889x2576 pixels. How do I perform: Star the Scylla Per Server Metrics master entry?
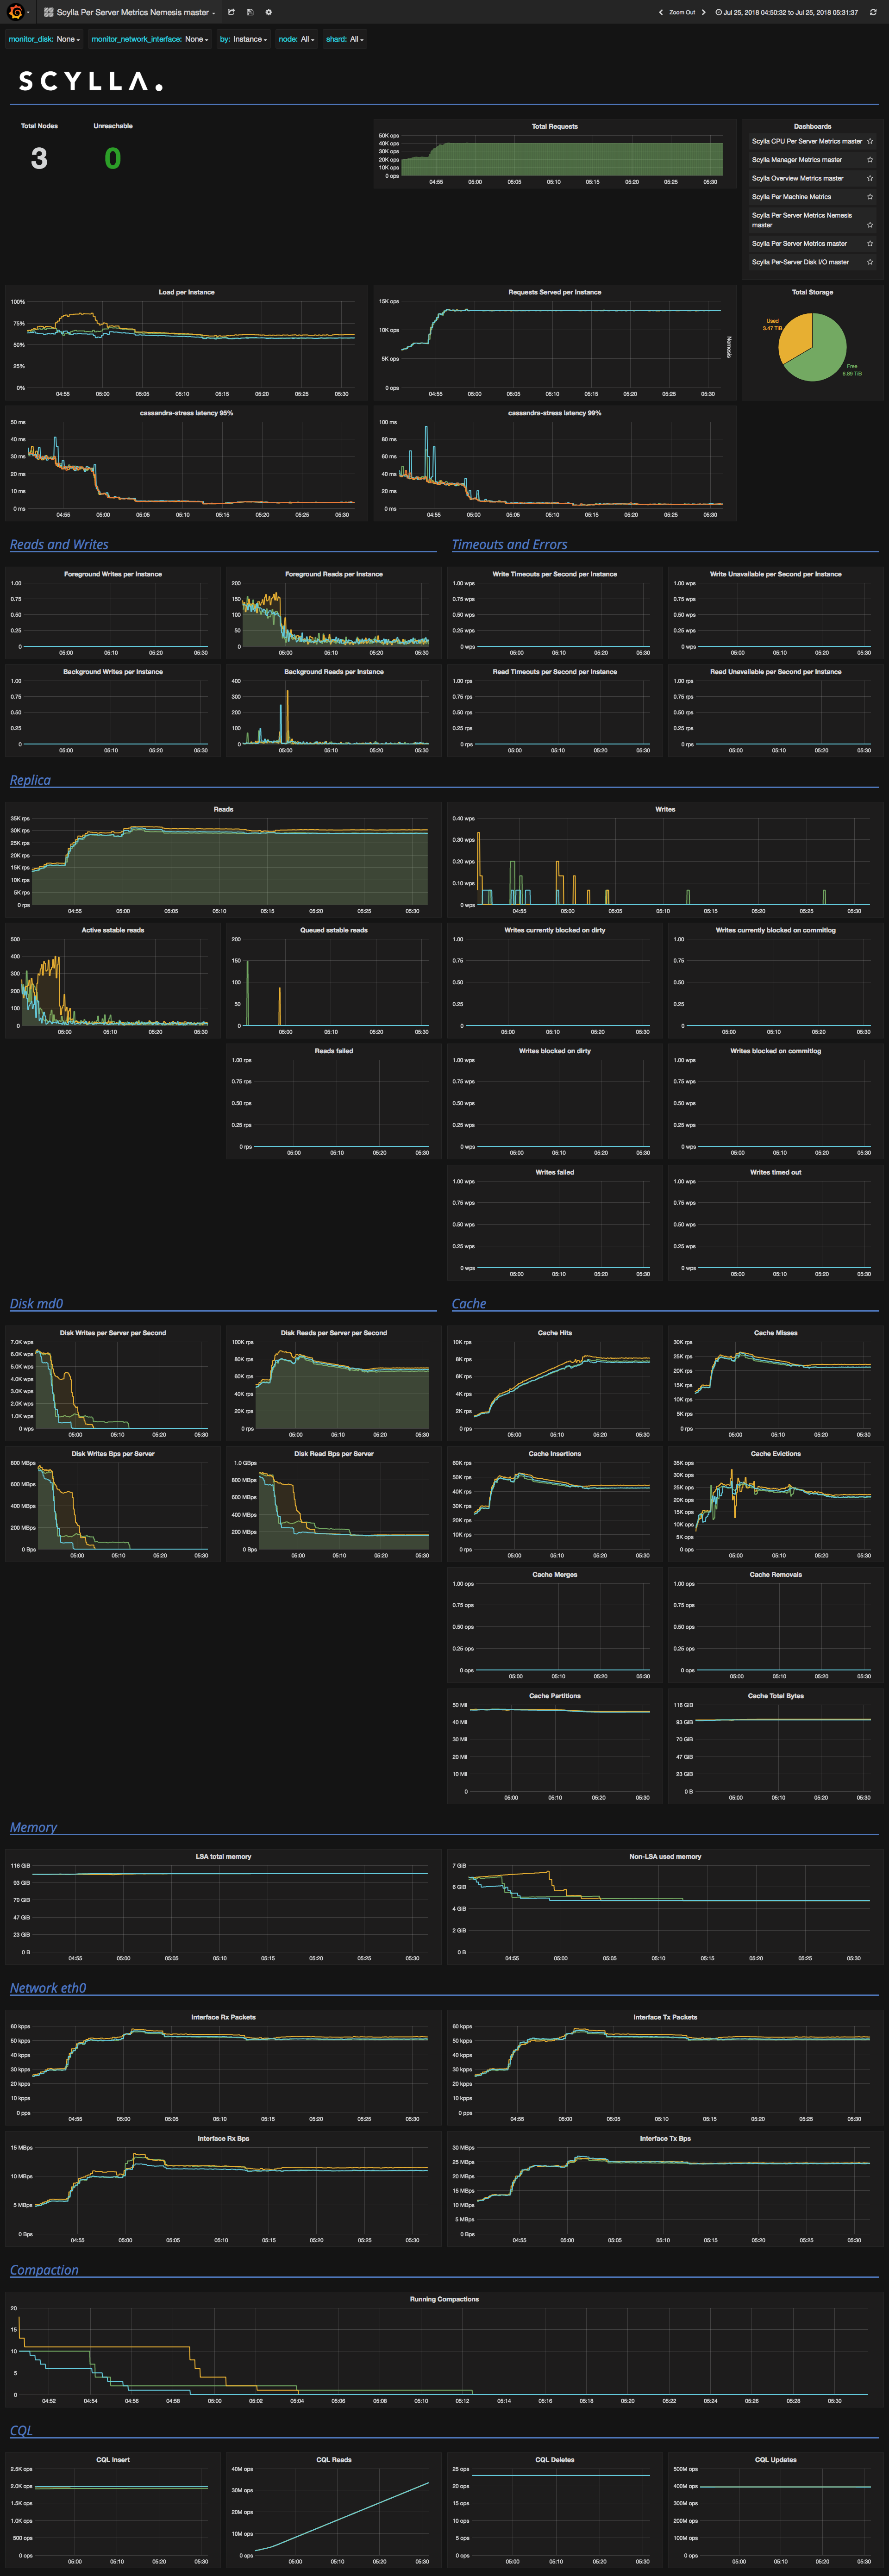(x=870, y=243)
